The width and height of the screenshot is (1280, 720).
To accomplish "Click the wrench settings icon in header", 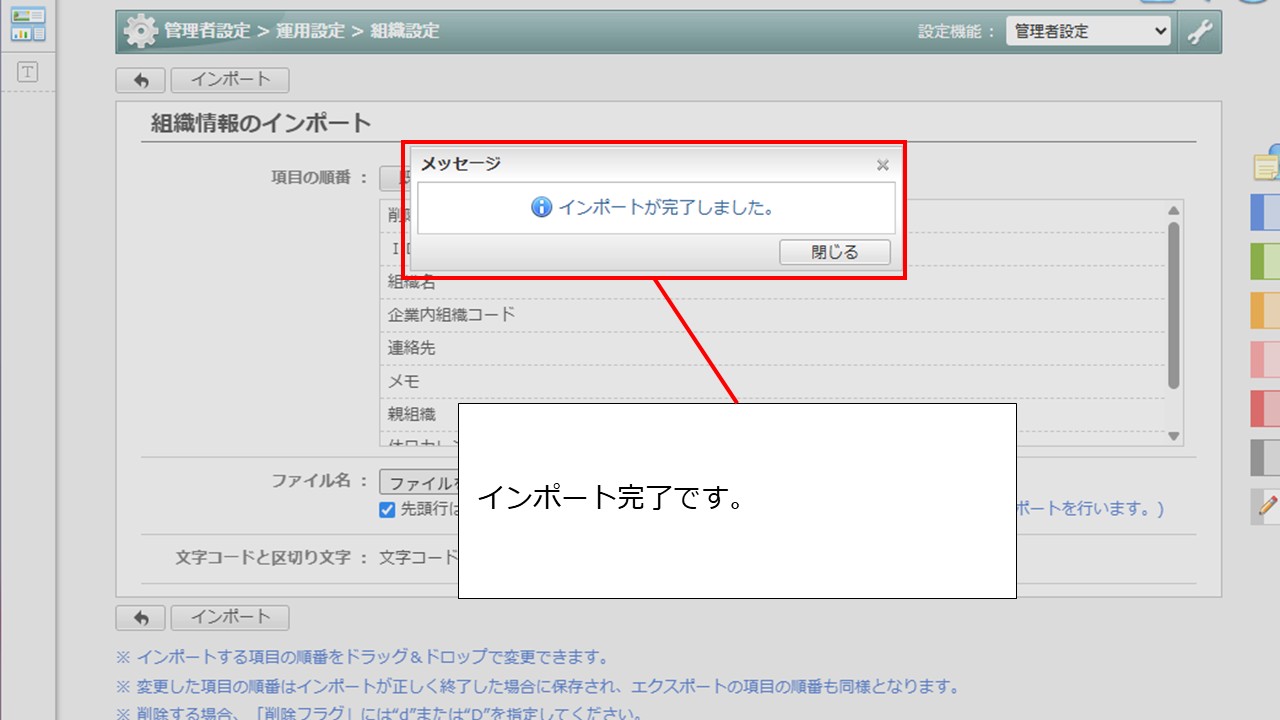I will (1199, 32).
